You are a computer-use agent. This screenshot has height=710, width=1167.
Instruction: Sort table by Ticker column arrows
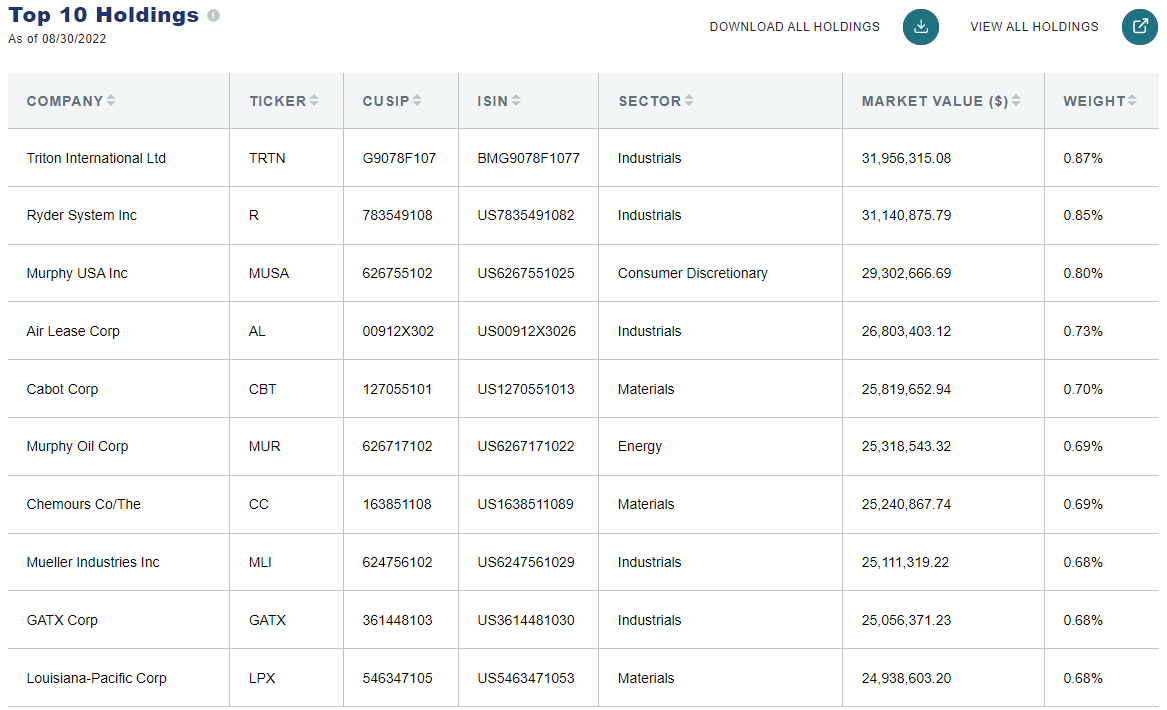pyautogui.click(x=314, y=100)
